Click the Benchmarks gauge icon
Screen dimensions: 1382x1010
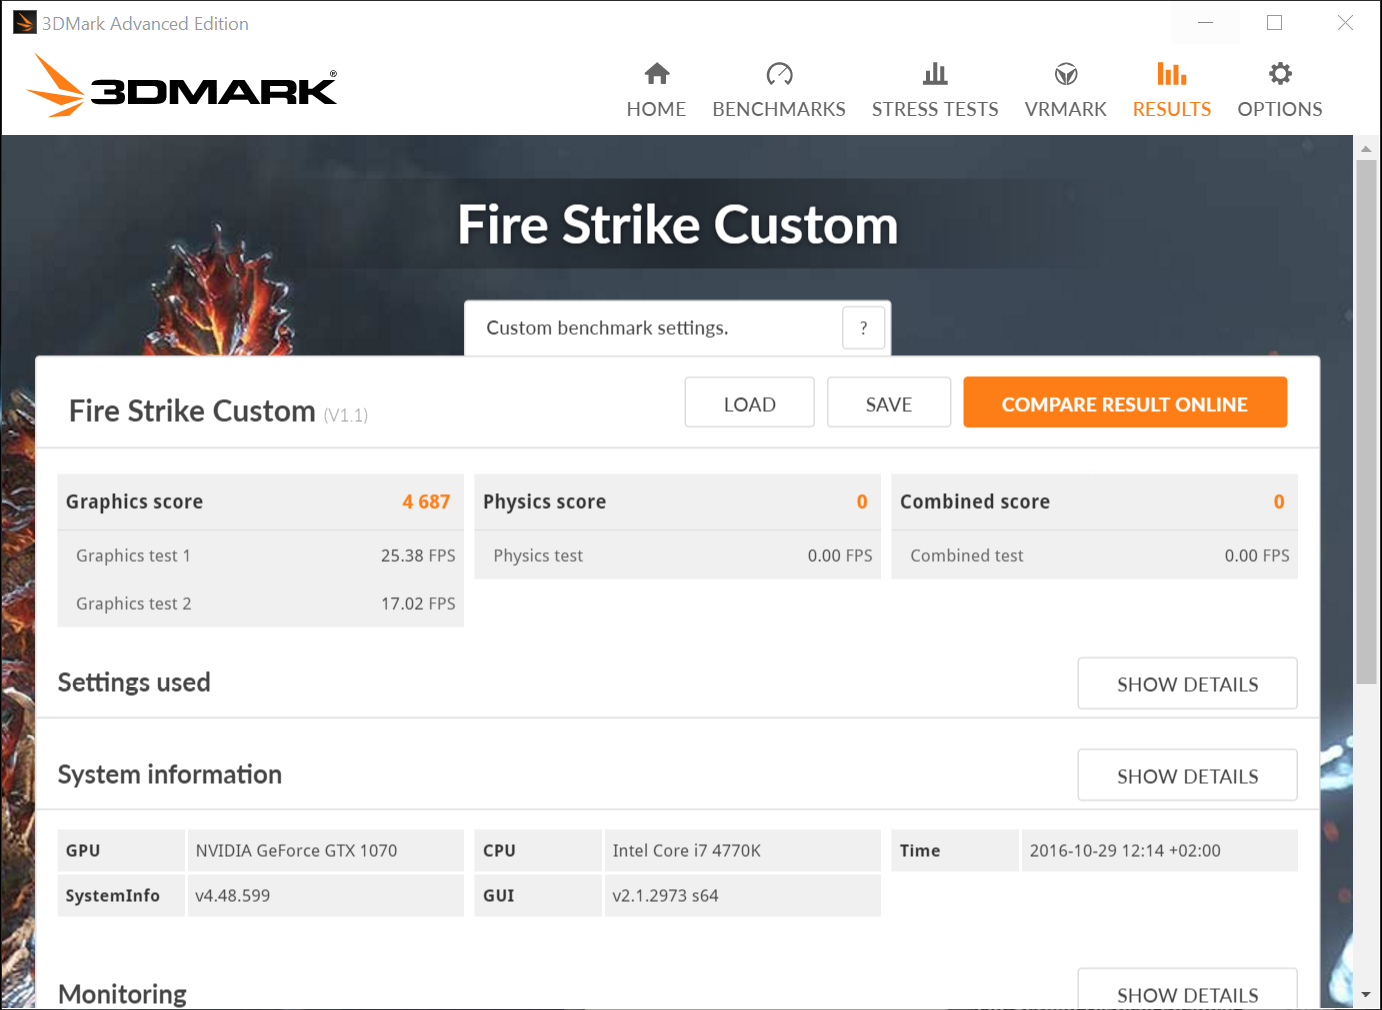pyautogui.click(x=779, y=73)
